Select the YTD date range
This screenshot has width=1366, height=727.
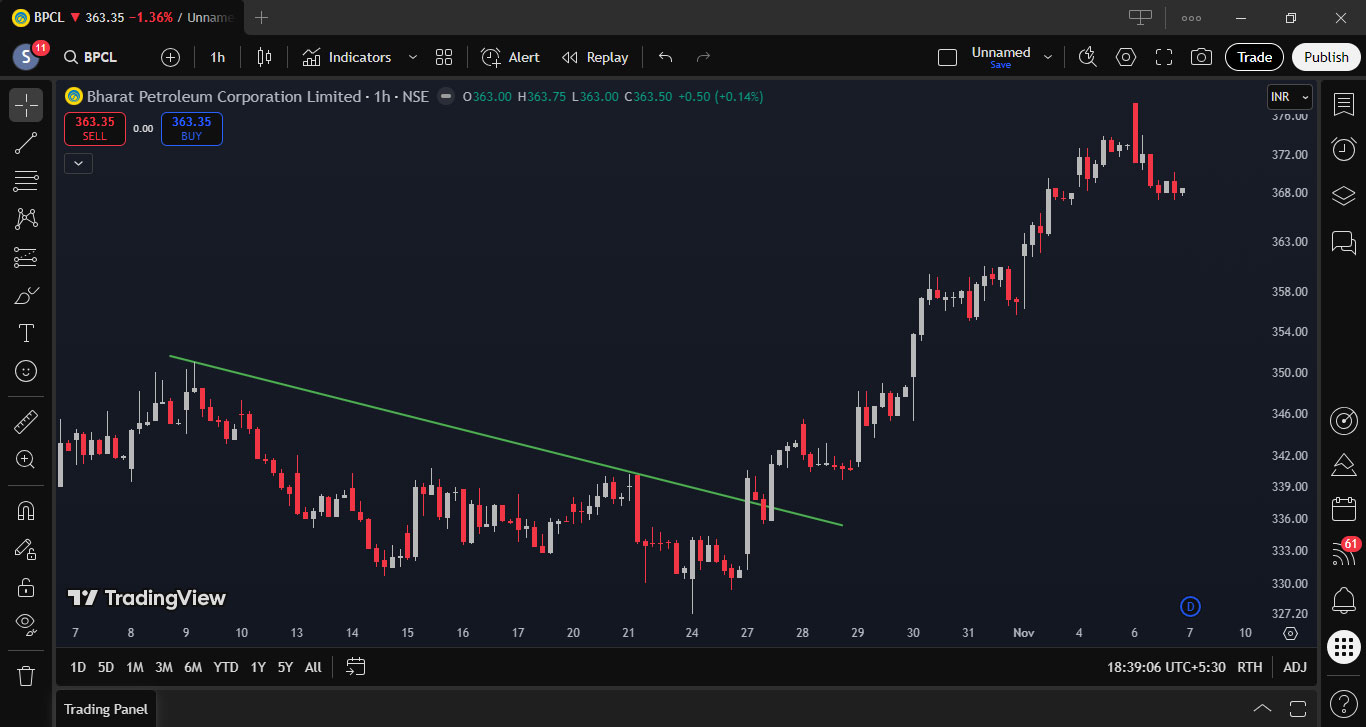pos(226,667)
